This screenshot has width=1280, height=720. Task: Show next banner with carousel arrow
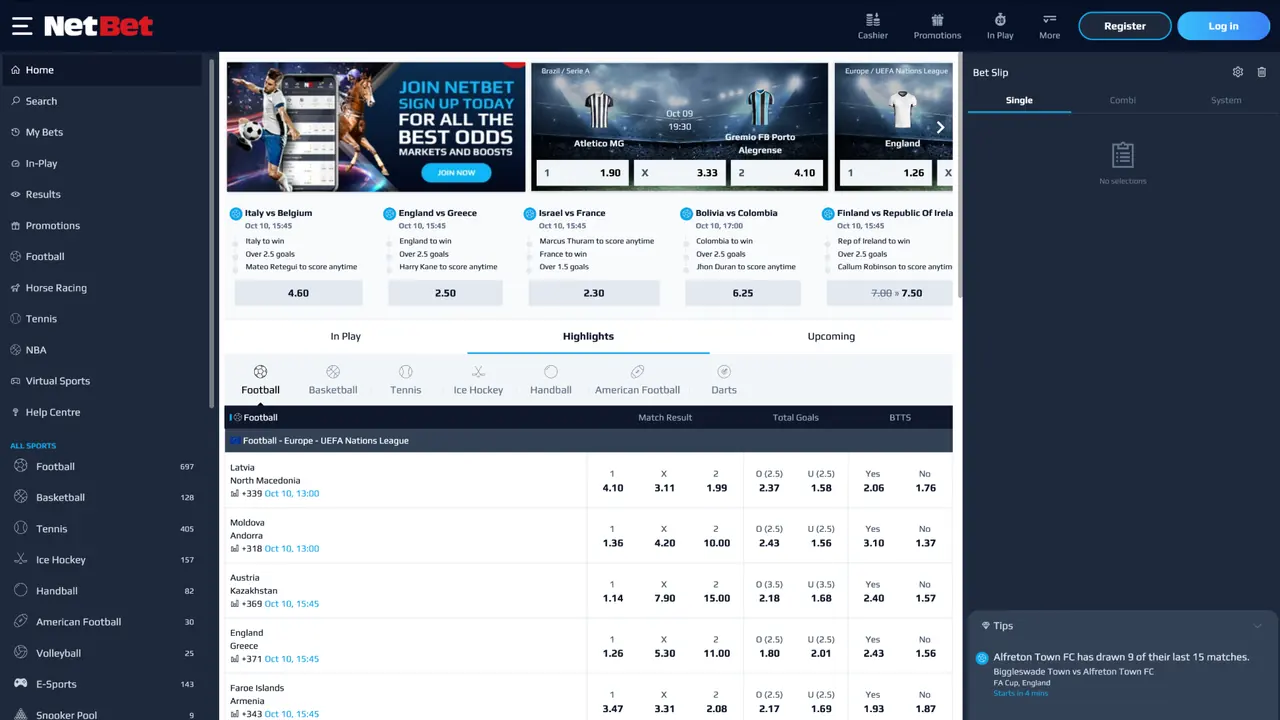click(x=940, y=127)
